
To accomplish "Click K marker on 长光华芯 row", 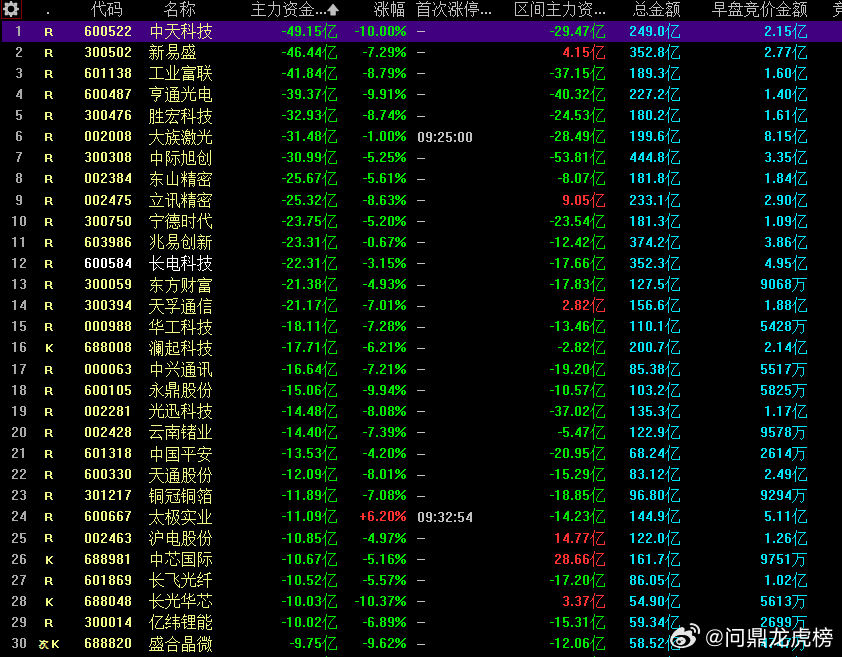I will pyautogui.click(x=49, y=602).
